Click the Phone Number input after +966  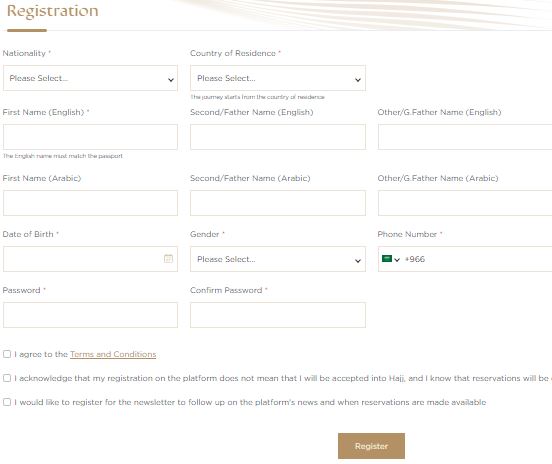[x=489, y=259]
